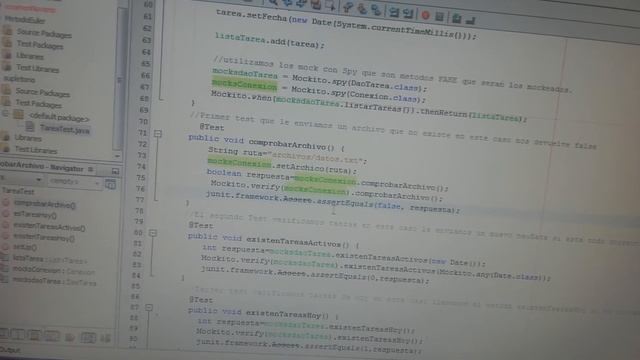The height and width of the screenshot is (360, 640).
Task: Go to existenTareasHoy() in Navigator
Action: (x=44, y=237)
